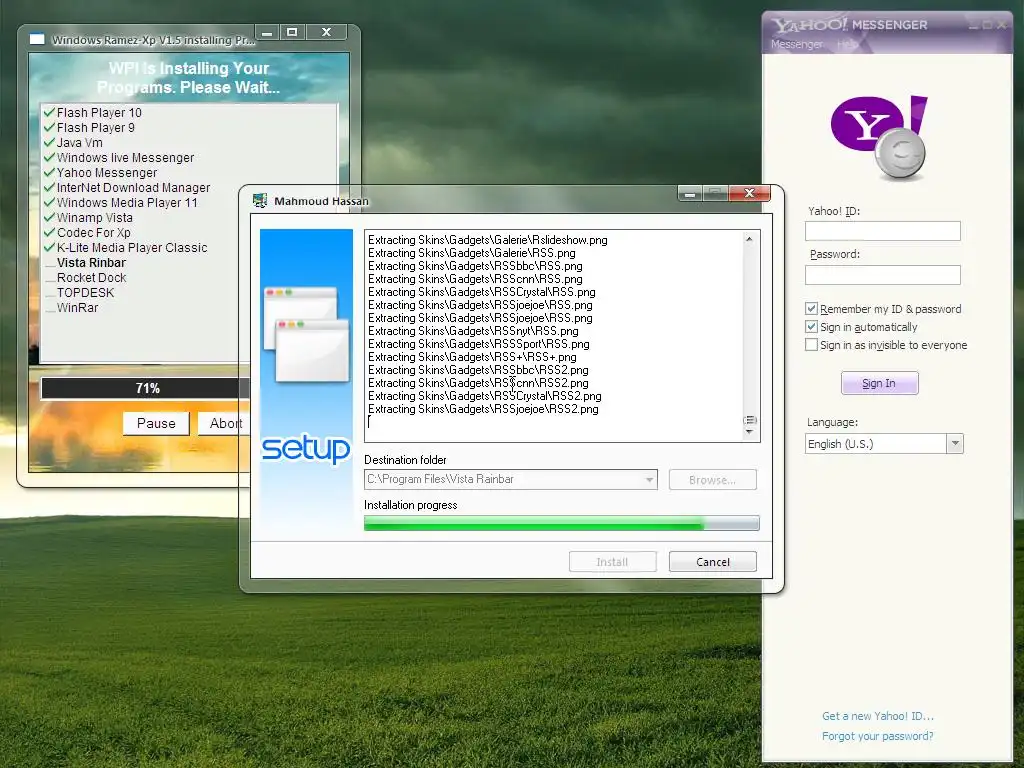
Task: Select Vista Rinbar in the install list
Action: tap(91, 263)
